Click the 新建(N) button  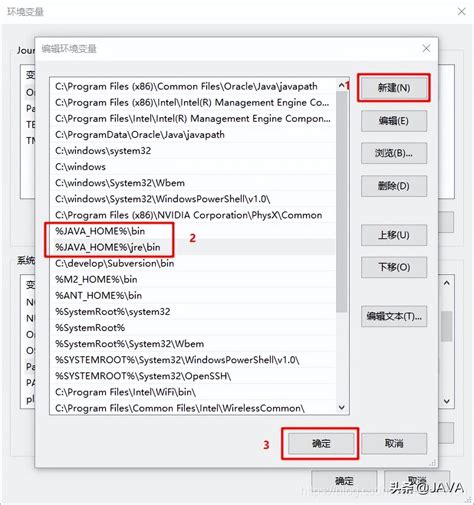(394, 88)
